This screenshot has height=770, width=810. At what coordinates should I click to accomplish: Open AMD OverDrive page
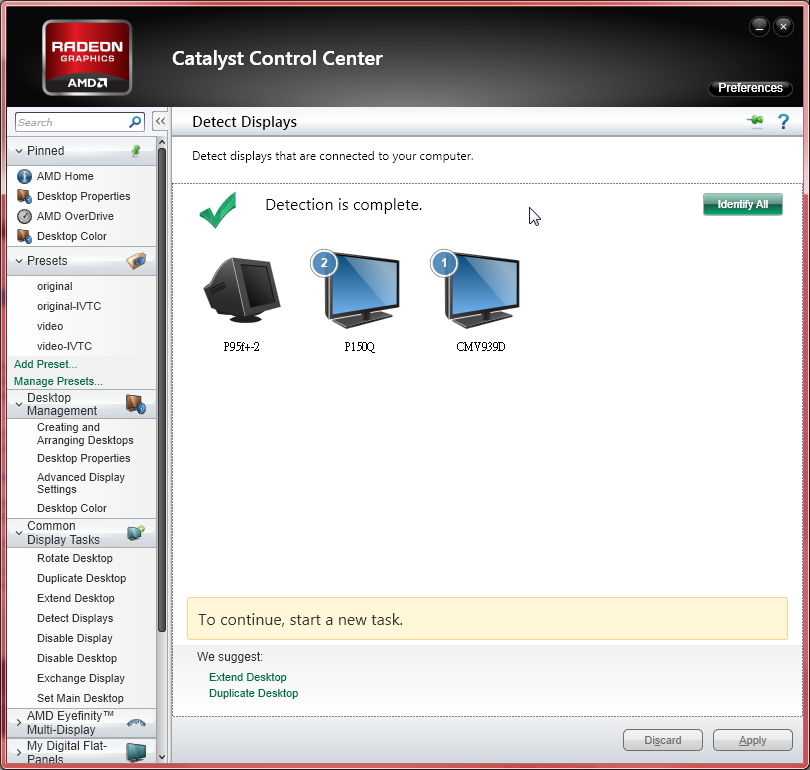(x=75, y=216)
